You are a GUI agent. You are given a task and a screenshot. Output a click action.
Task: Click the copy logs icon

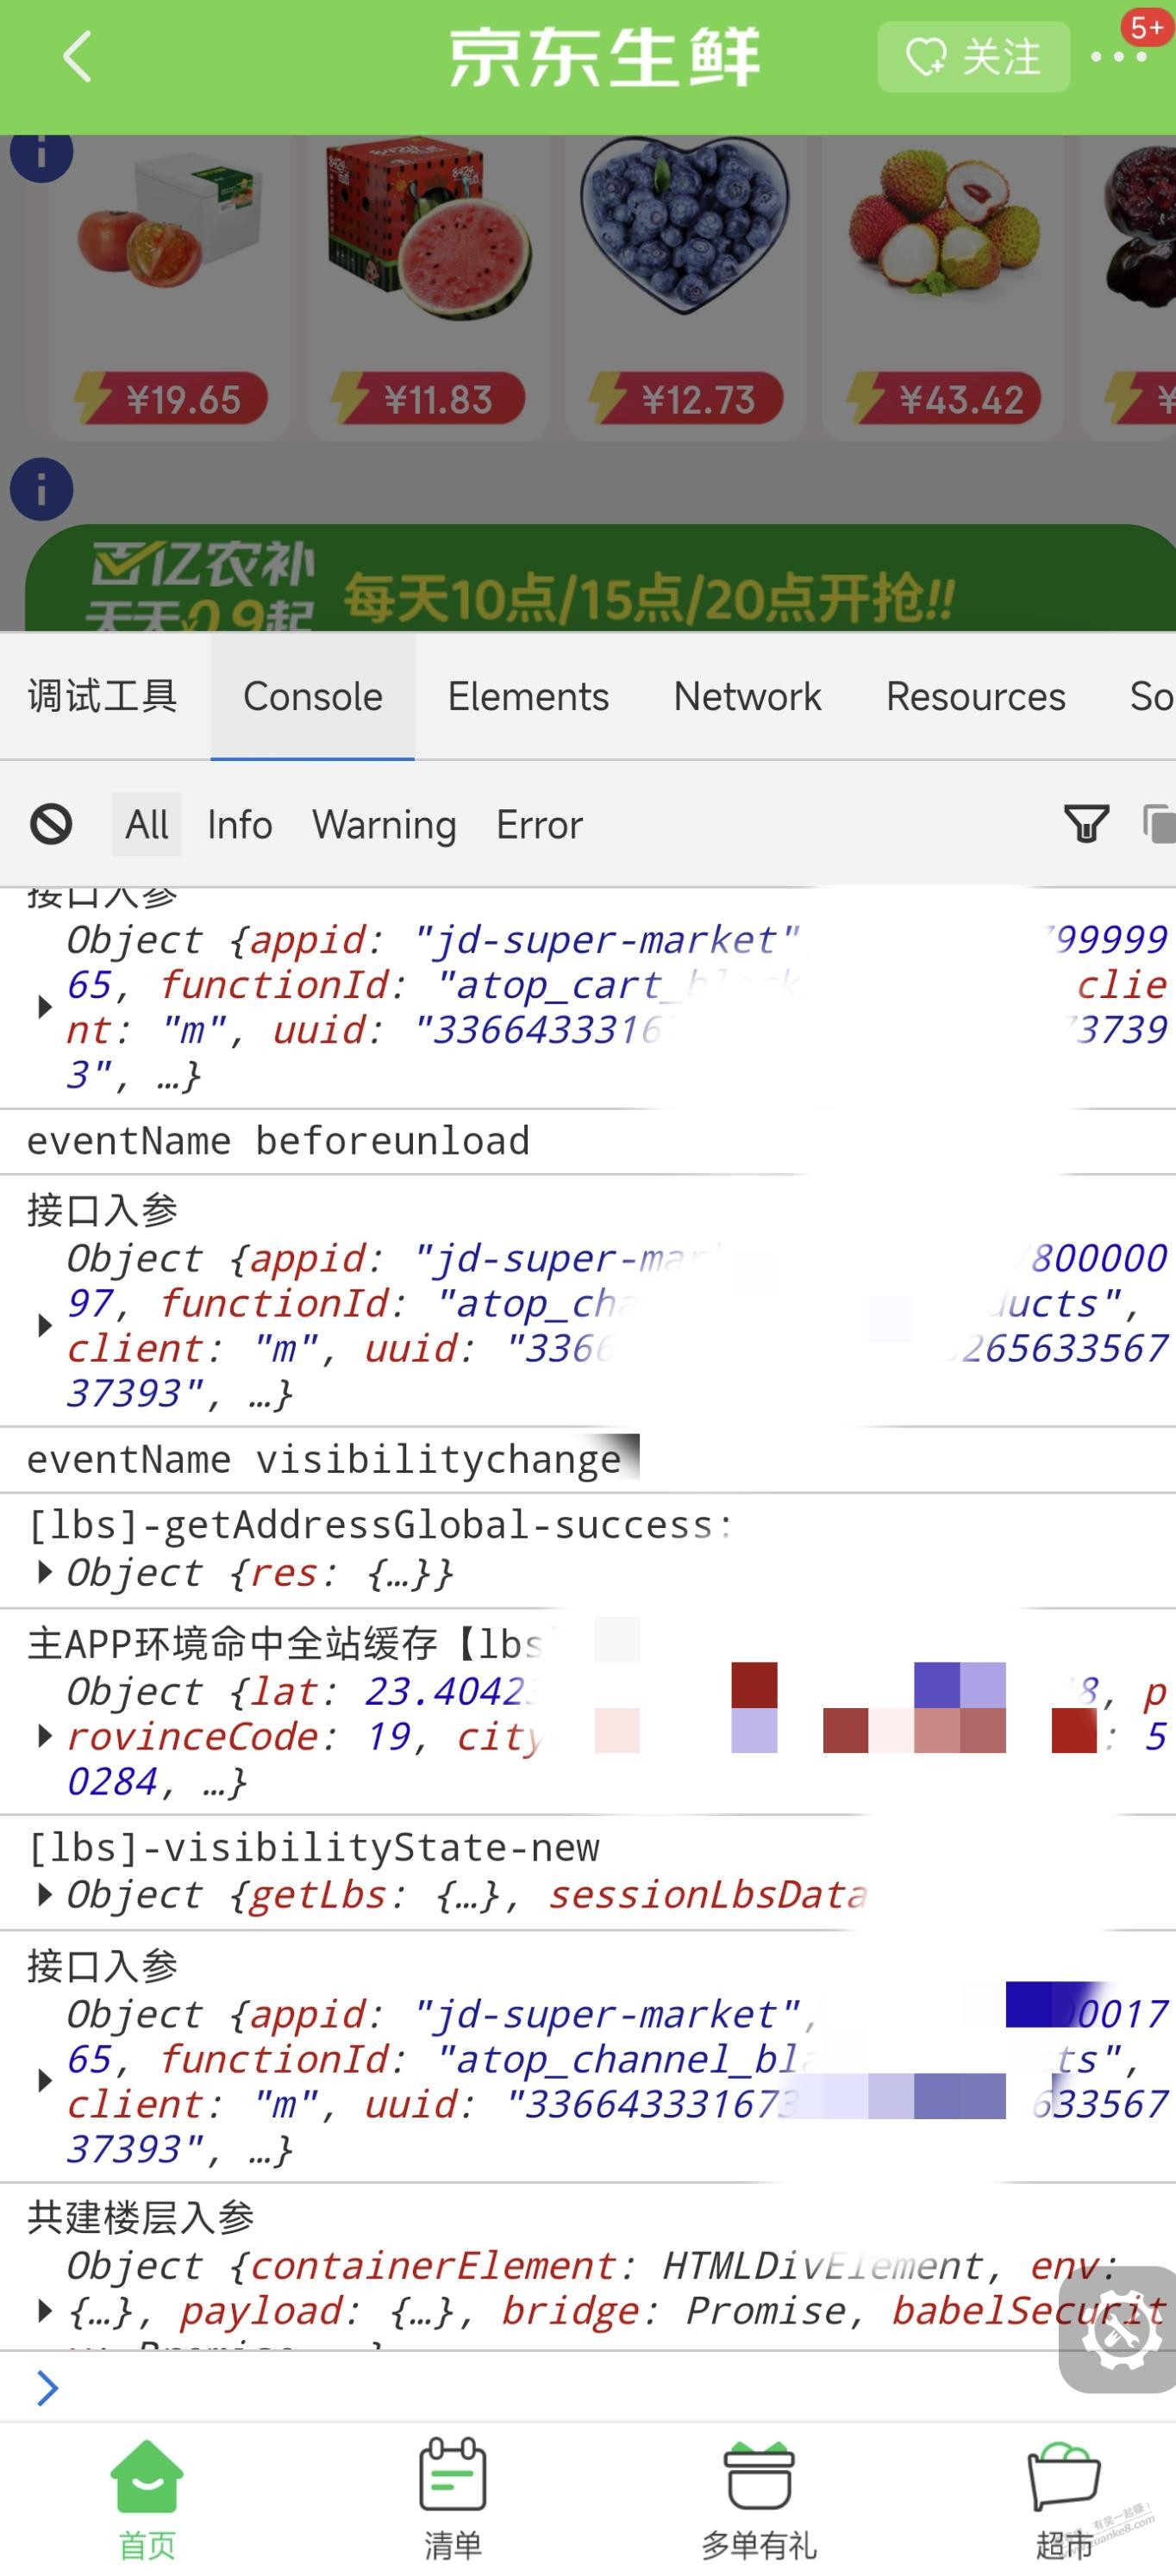coord(1159,825)
